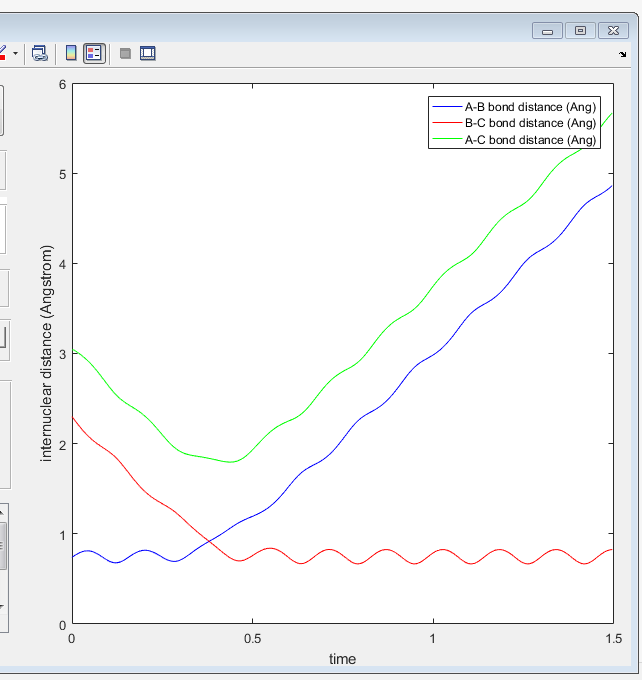Click the y-axis tick label 2
Viewport: 642px width, 680px height.
pos(63,445)
